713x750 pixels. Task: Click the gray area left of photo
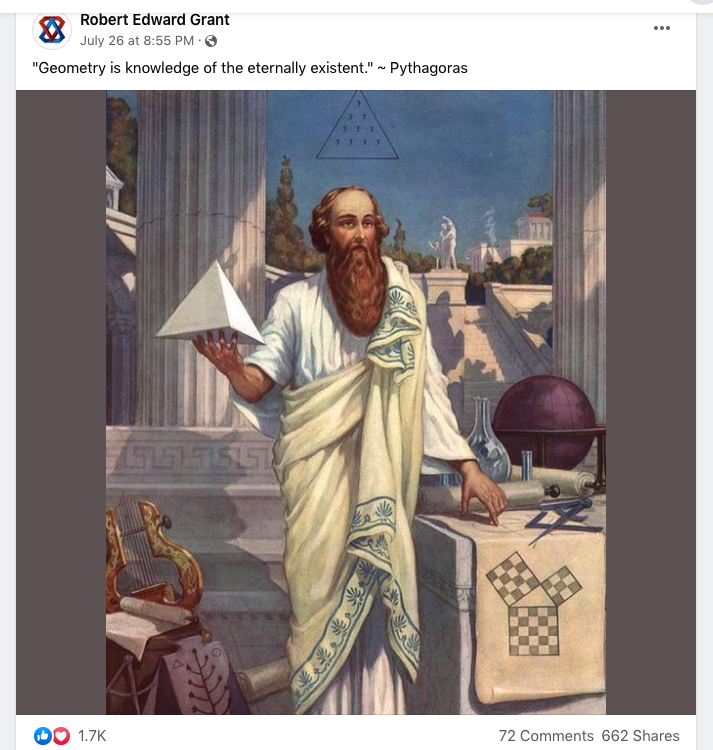click(x=61, y=402)
